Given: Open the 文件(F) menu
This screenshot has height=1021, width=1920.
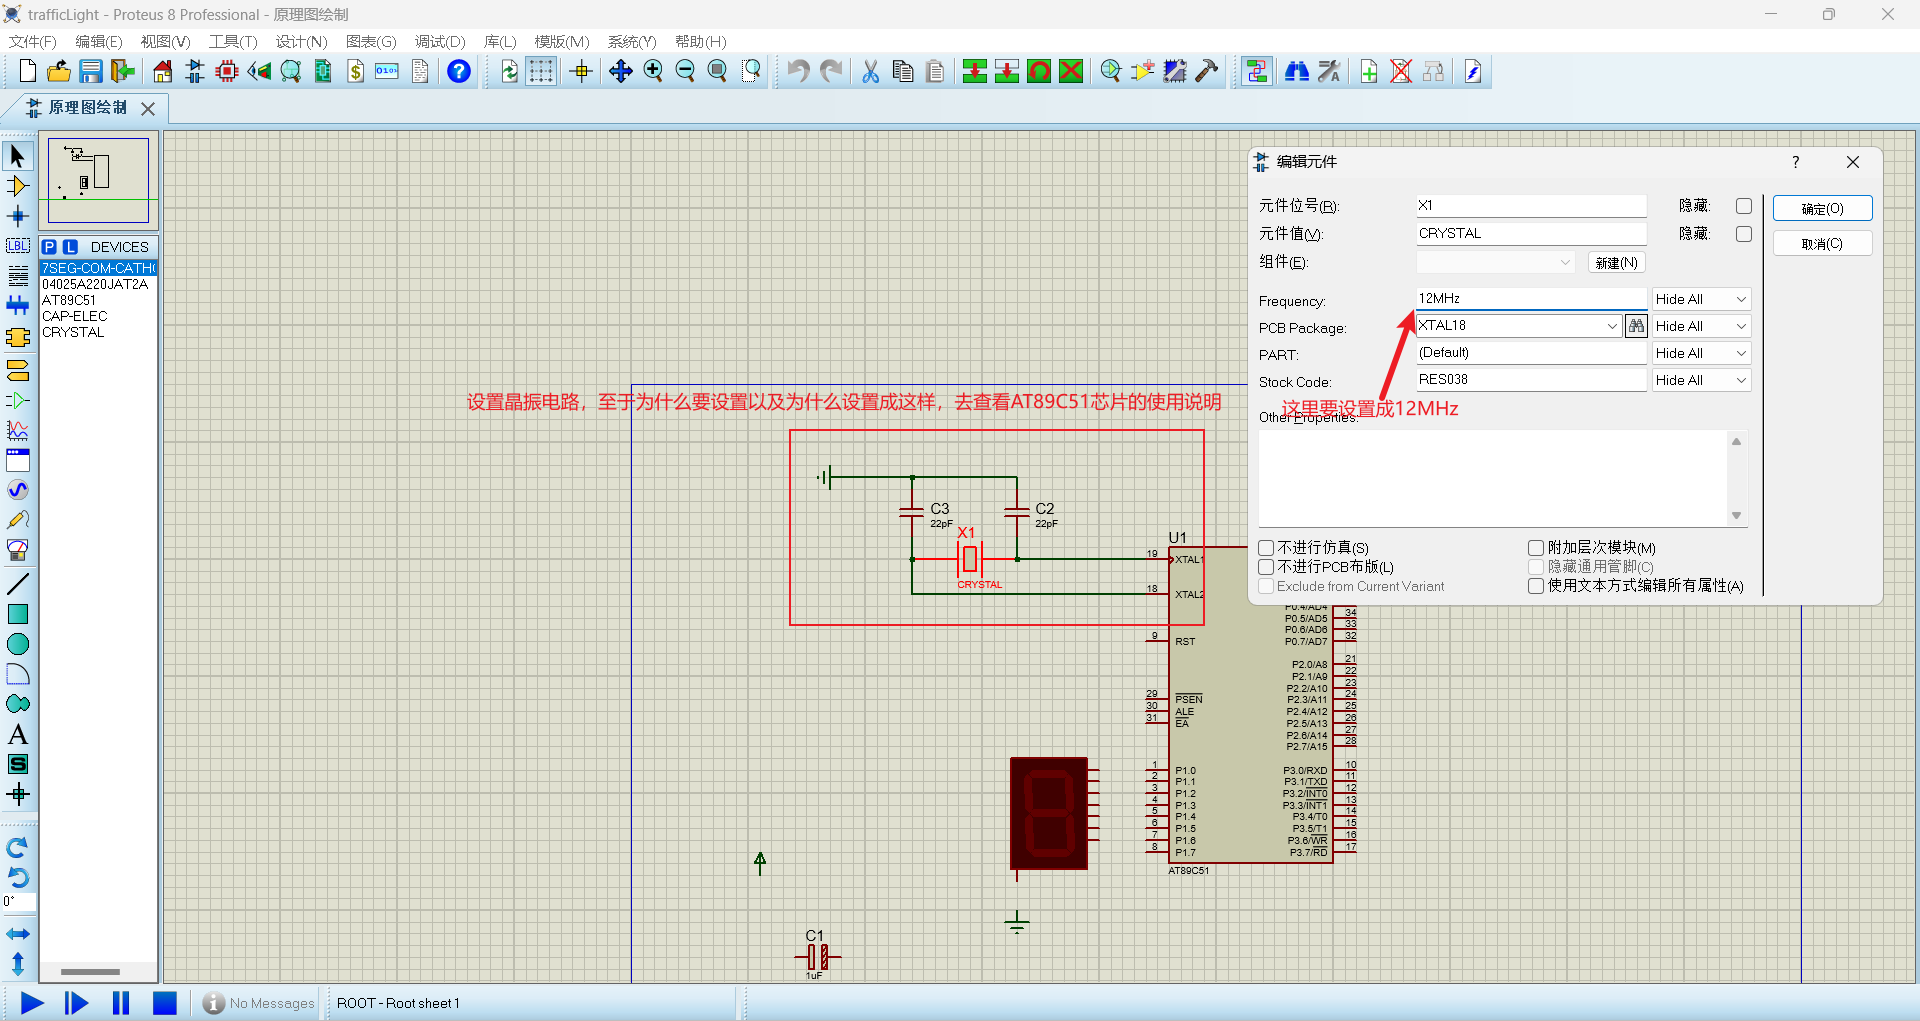Looking at the screenshot, I should [x=33, y=41].
